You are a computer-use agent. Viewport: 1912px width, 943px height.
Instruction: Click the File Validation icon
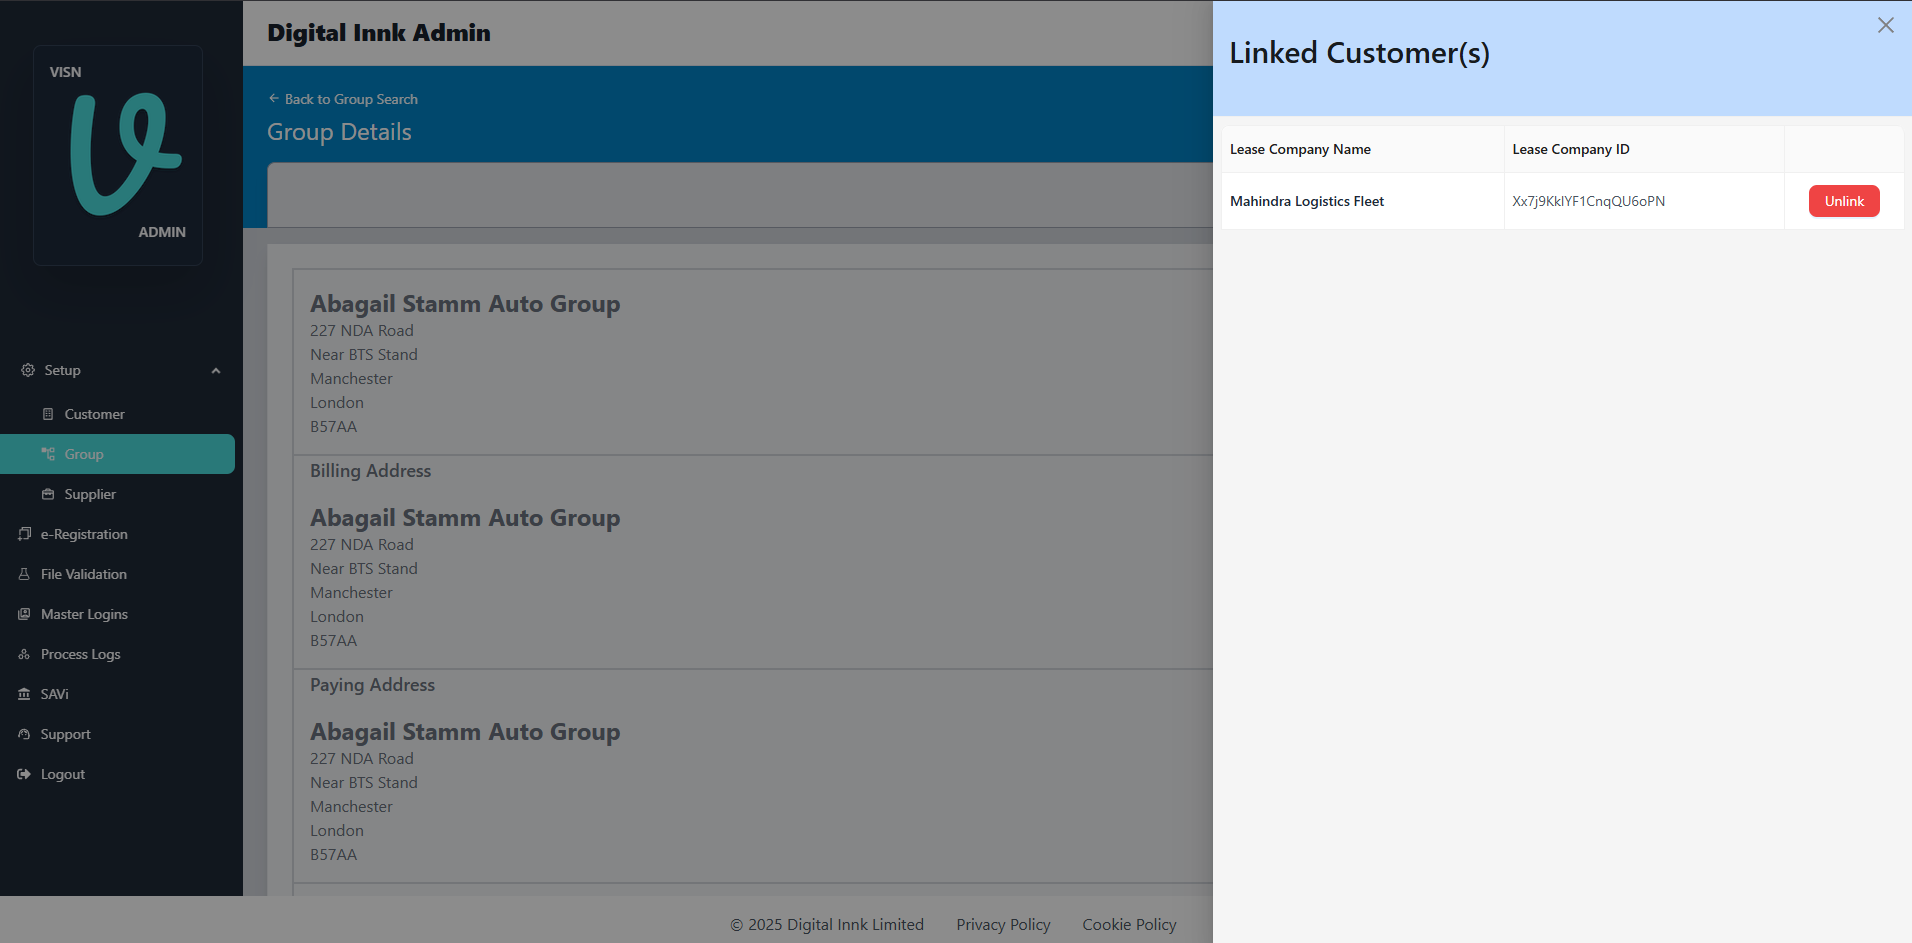25,574
